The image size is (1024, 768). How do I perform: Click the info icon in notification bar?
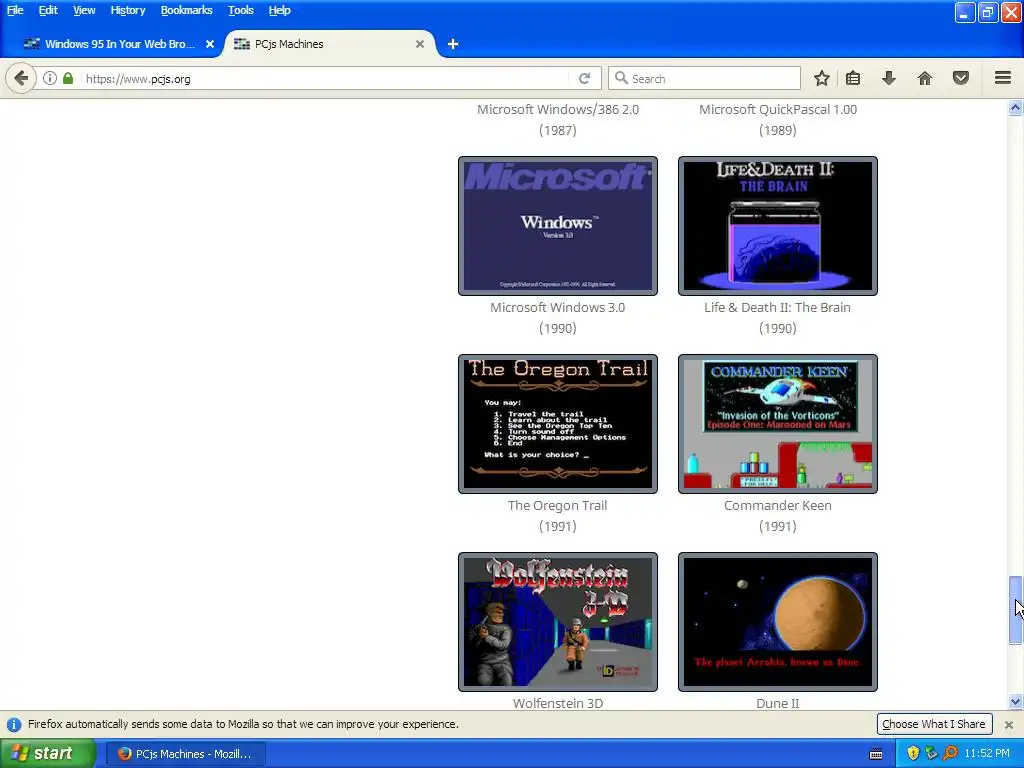14,724
